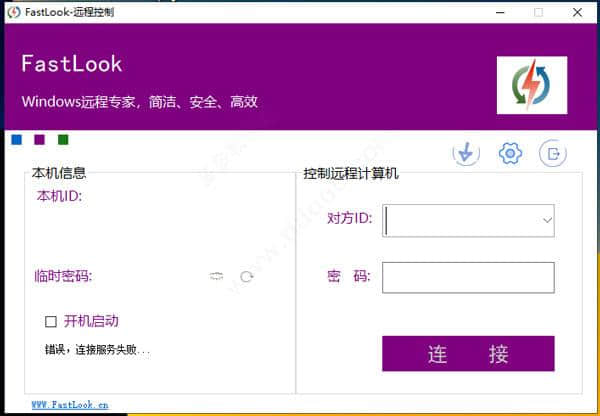The image size is (600, 416).
Task: Click the error message 连接服务失败 text
Action: [97, 351]
